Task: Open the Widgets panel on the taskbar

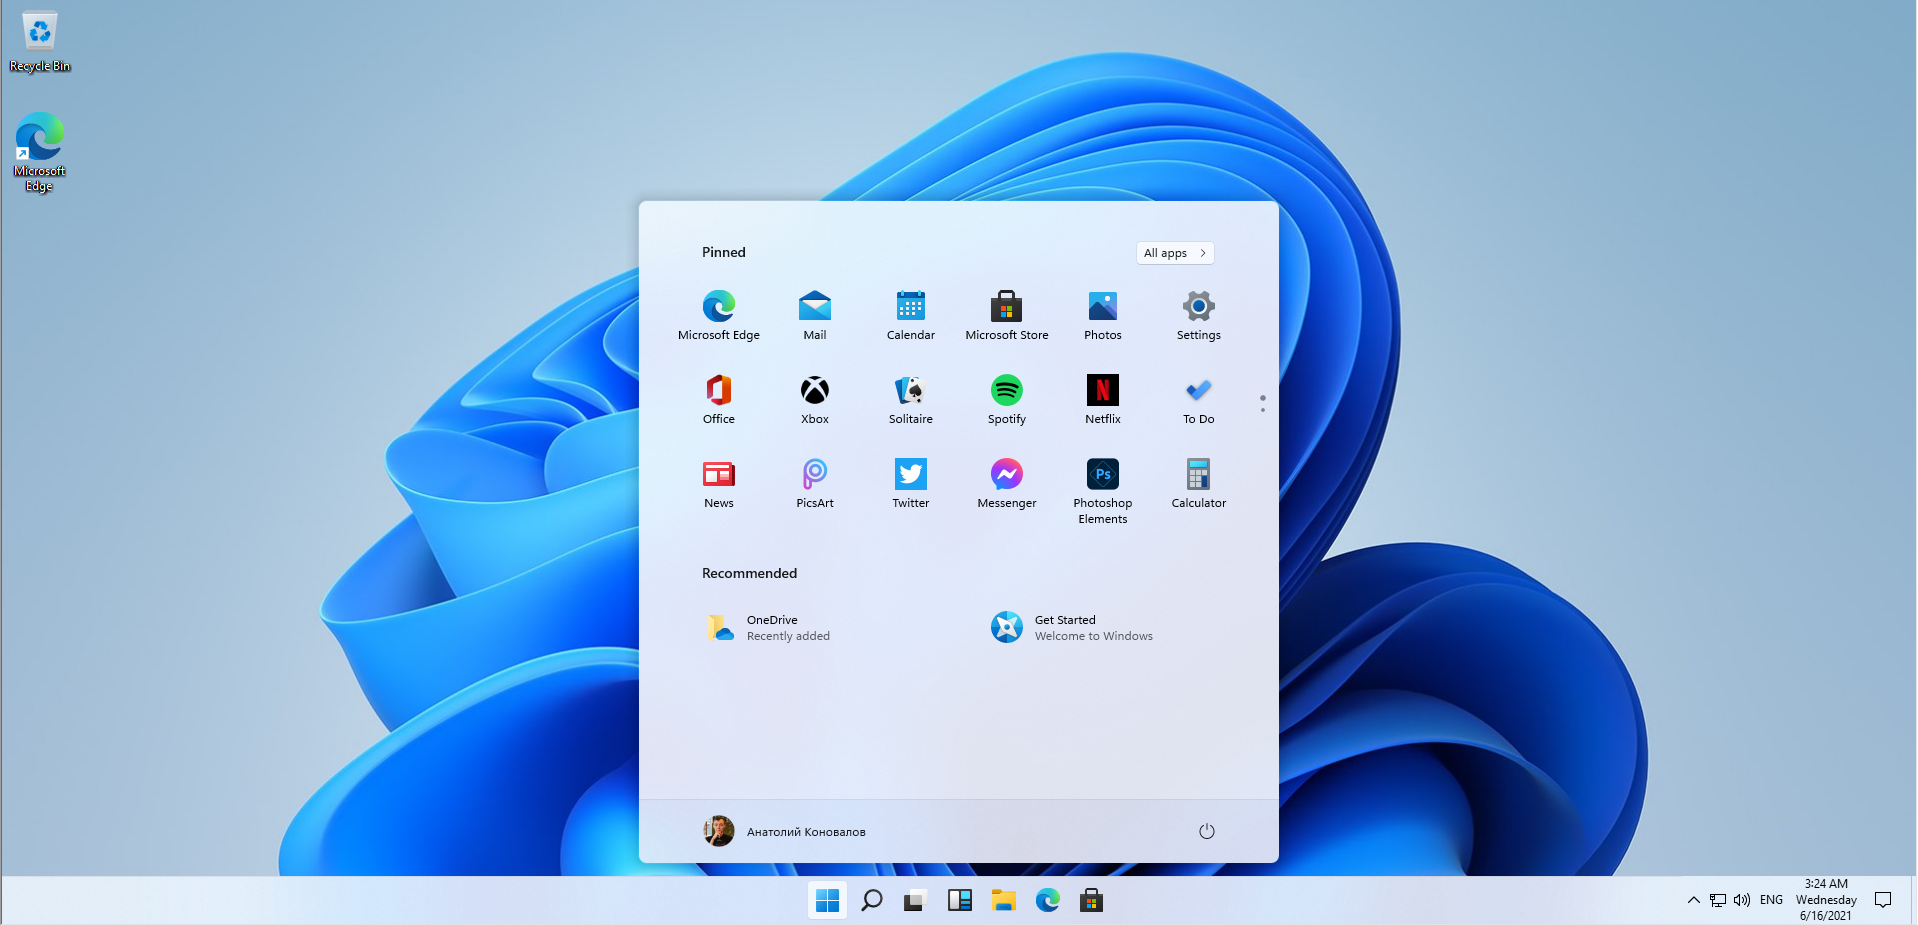Action: pyautogui.click(x=959, y=901)
